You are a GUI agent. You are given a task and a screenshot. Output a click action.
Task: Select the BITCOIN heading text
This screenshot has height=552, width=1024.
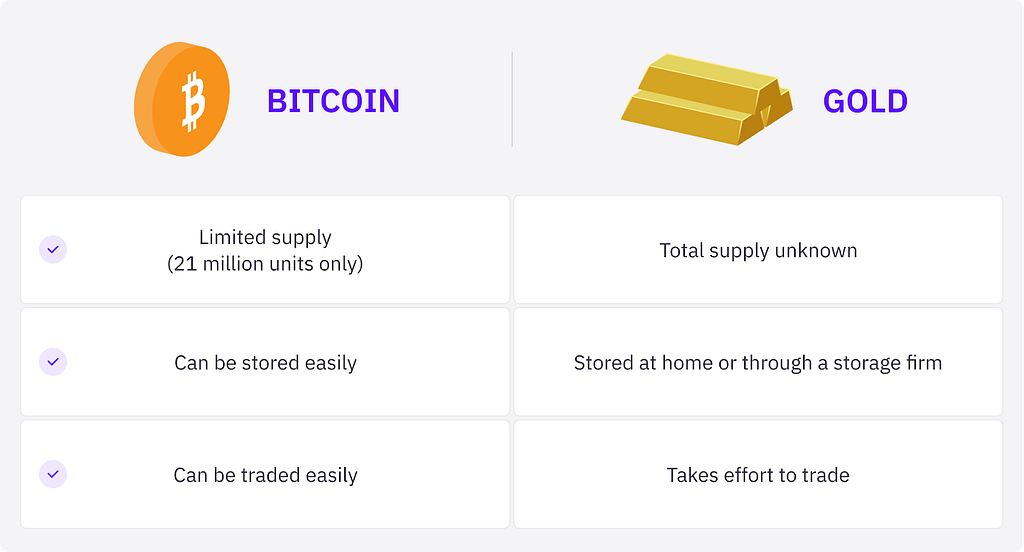[x=333, y=101]
